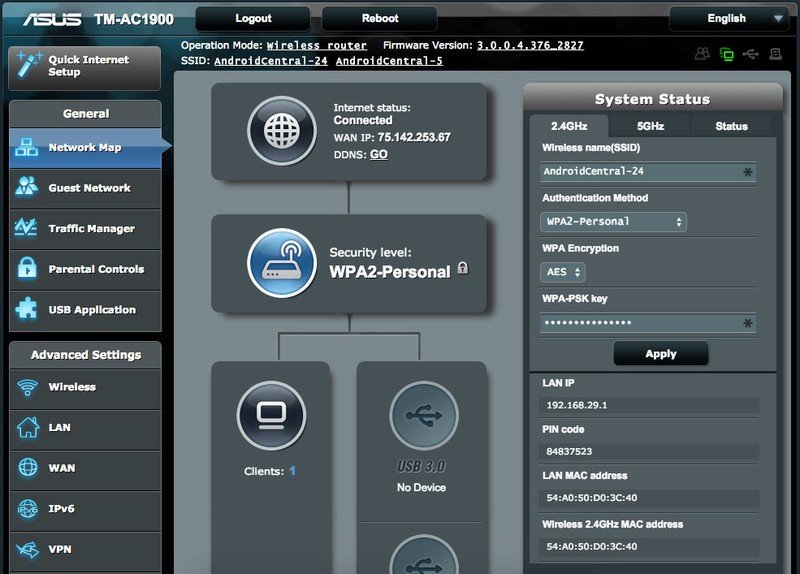
Task: Click the USB 3.0 No Device label
Action: (421, 488)
